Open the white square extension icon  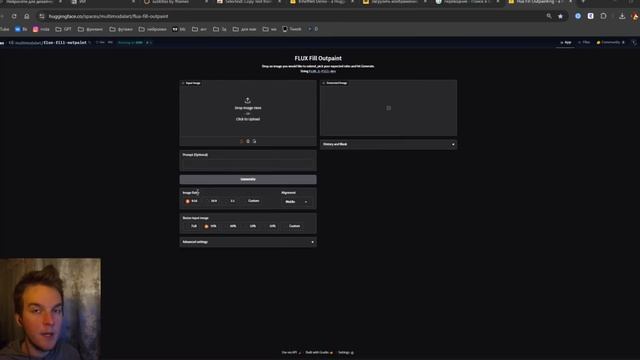tap(591, 16)
